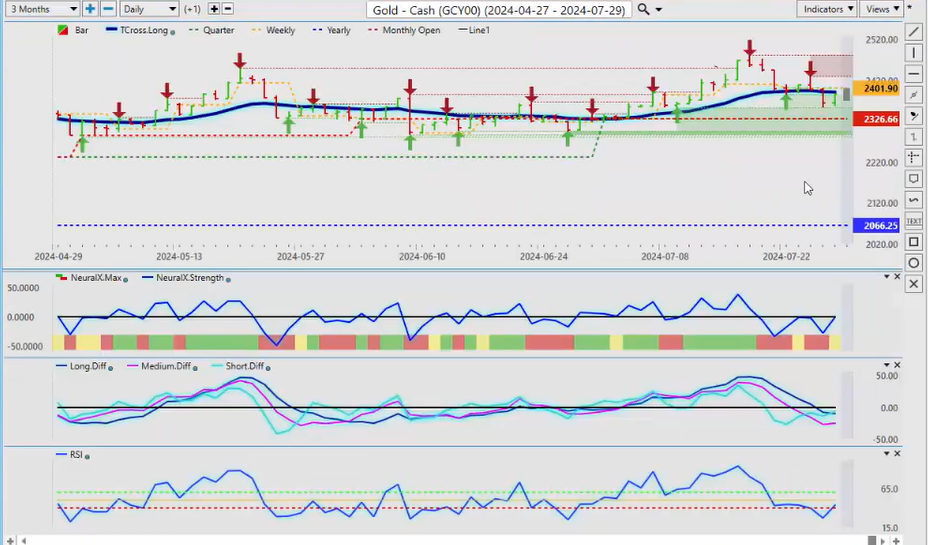Screen dimensions: 928x545
Task: Open the Indicators menu
Action: point(828,9)
